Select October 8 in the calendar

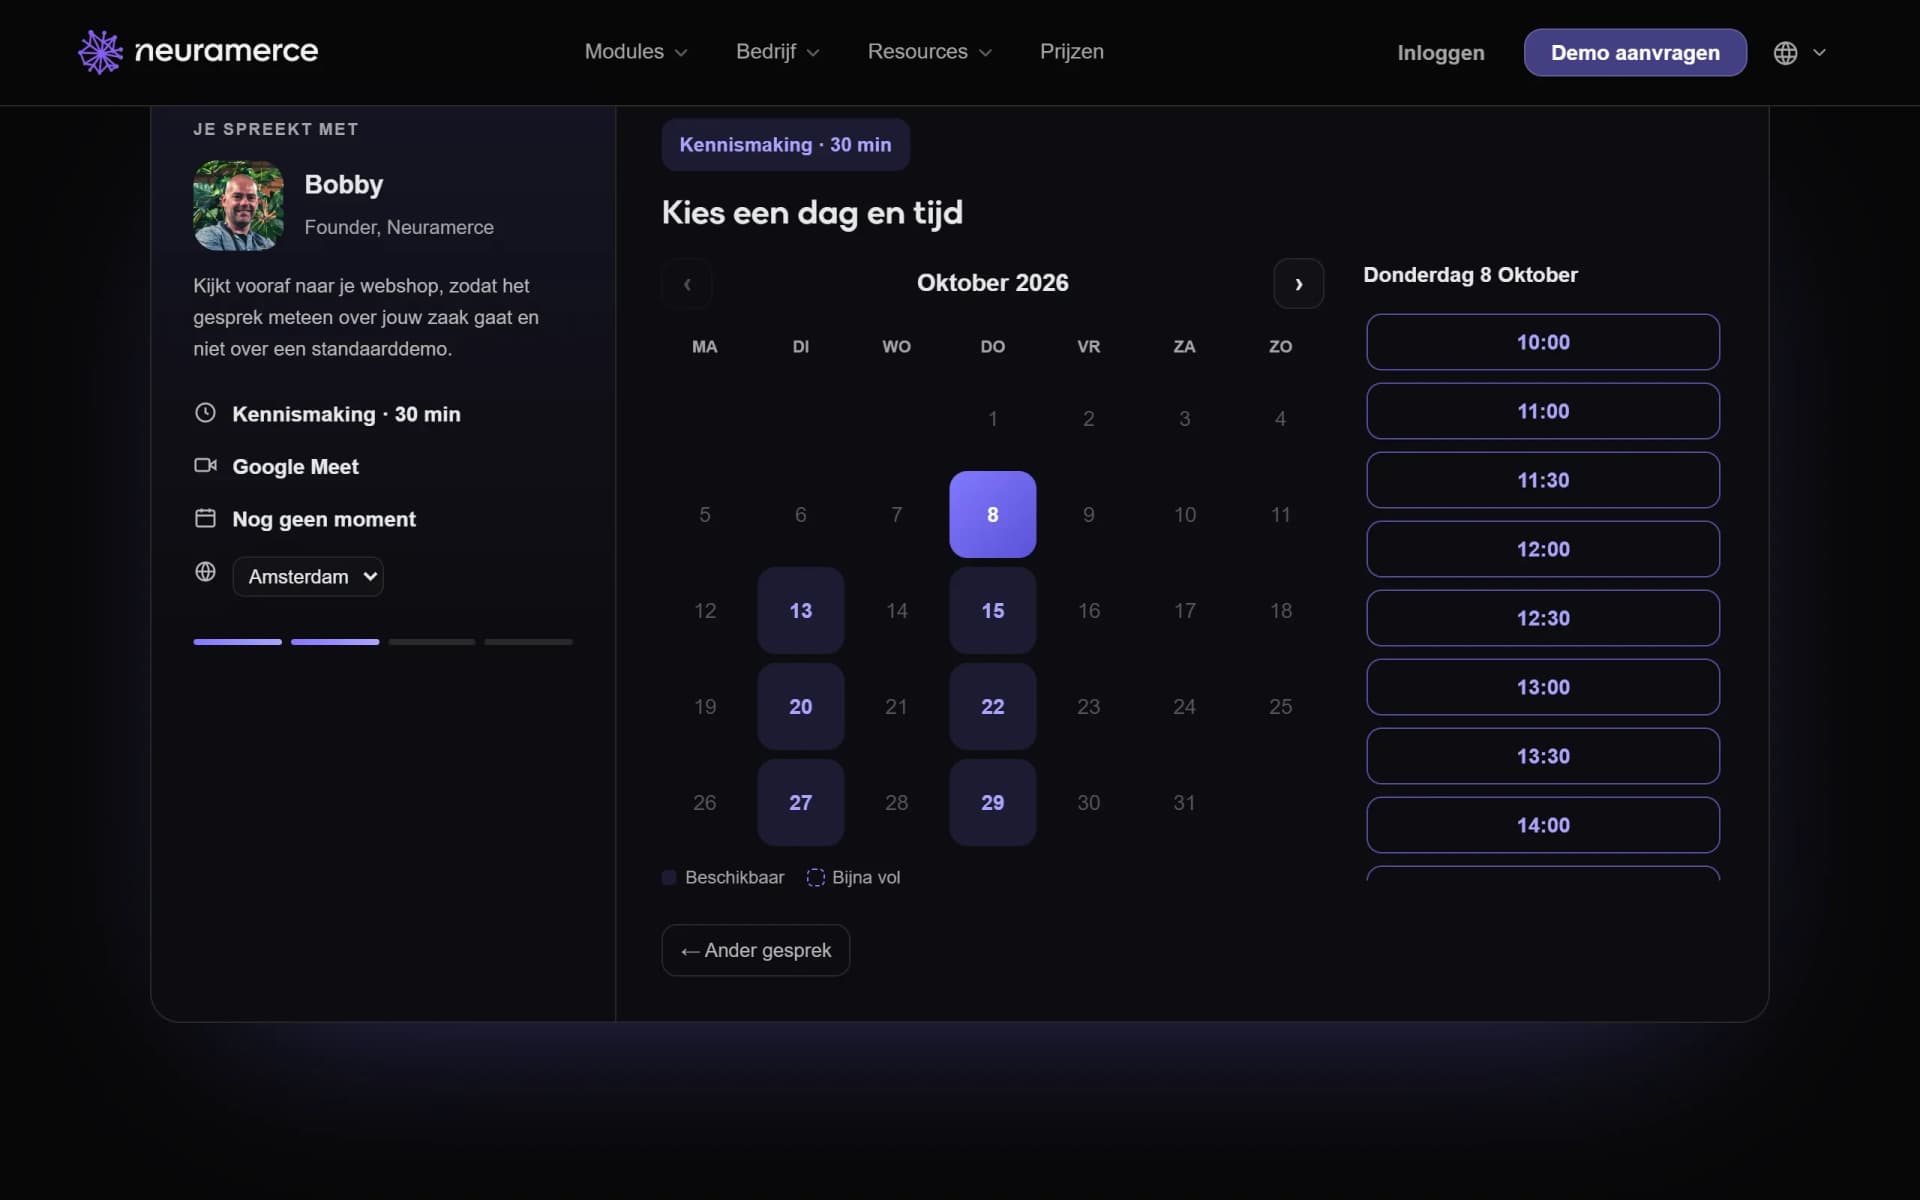click(992, 514)
